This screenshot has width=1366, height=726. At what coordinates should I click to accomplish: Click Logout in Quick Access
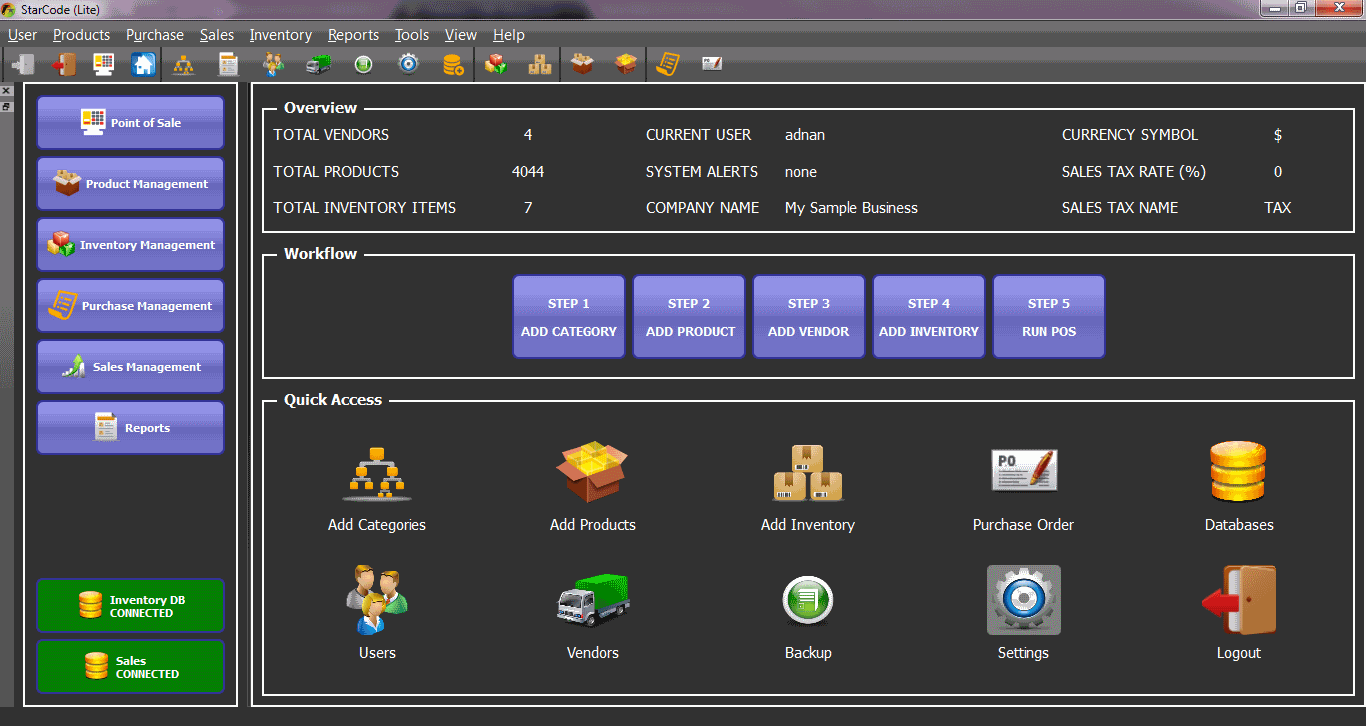[x=1239, y=614]
